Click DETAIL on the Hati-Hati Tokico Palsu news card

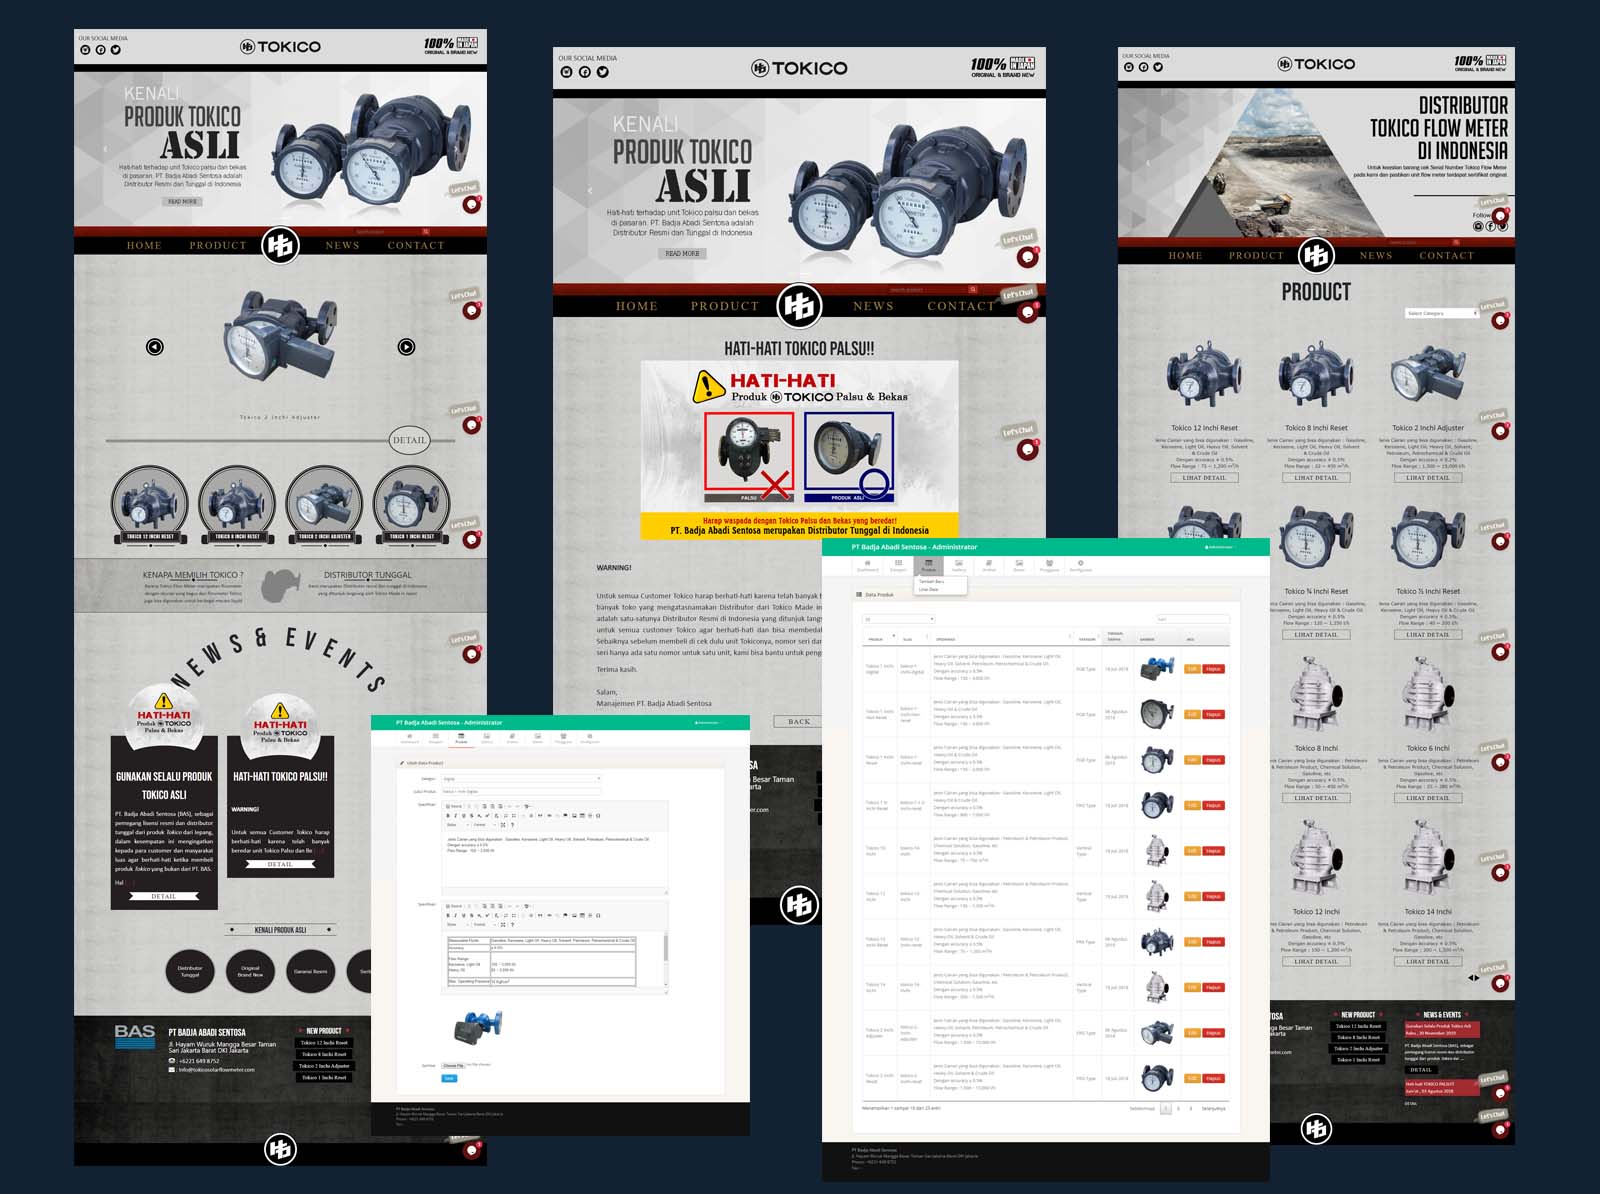(280, 864)
